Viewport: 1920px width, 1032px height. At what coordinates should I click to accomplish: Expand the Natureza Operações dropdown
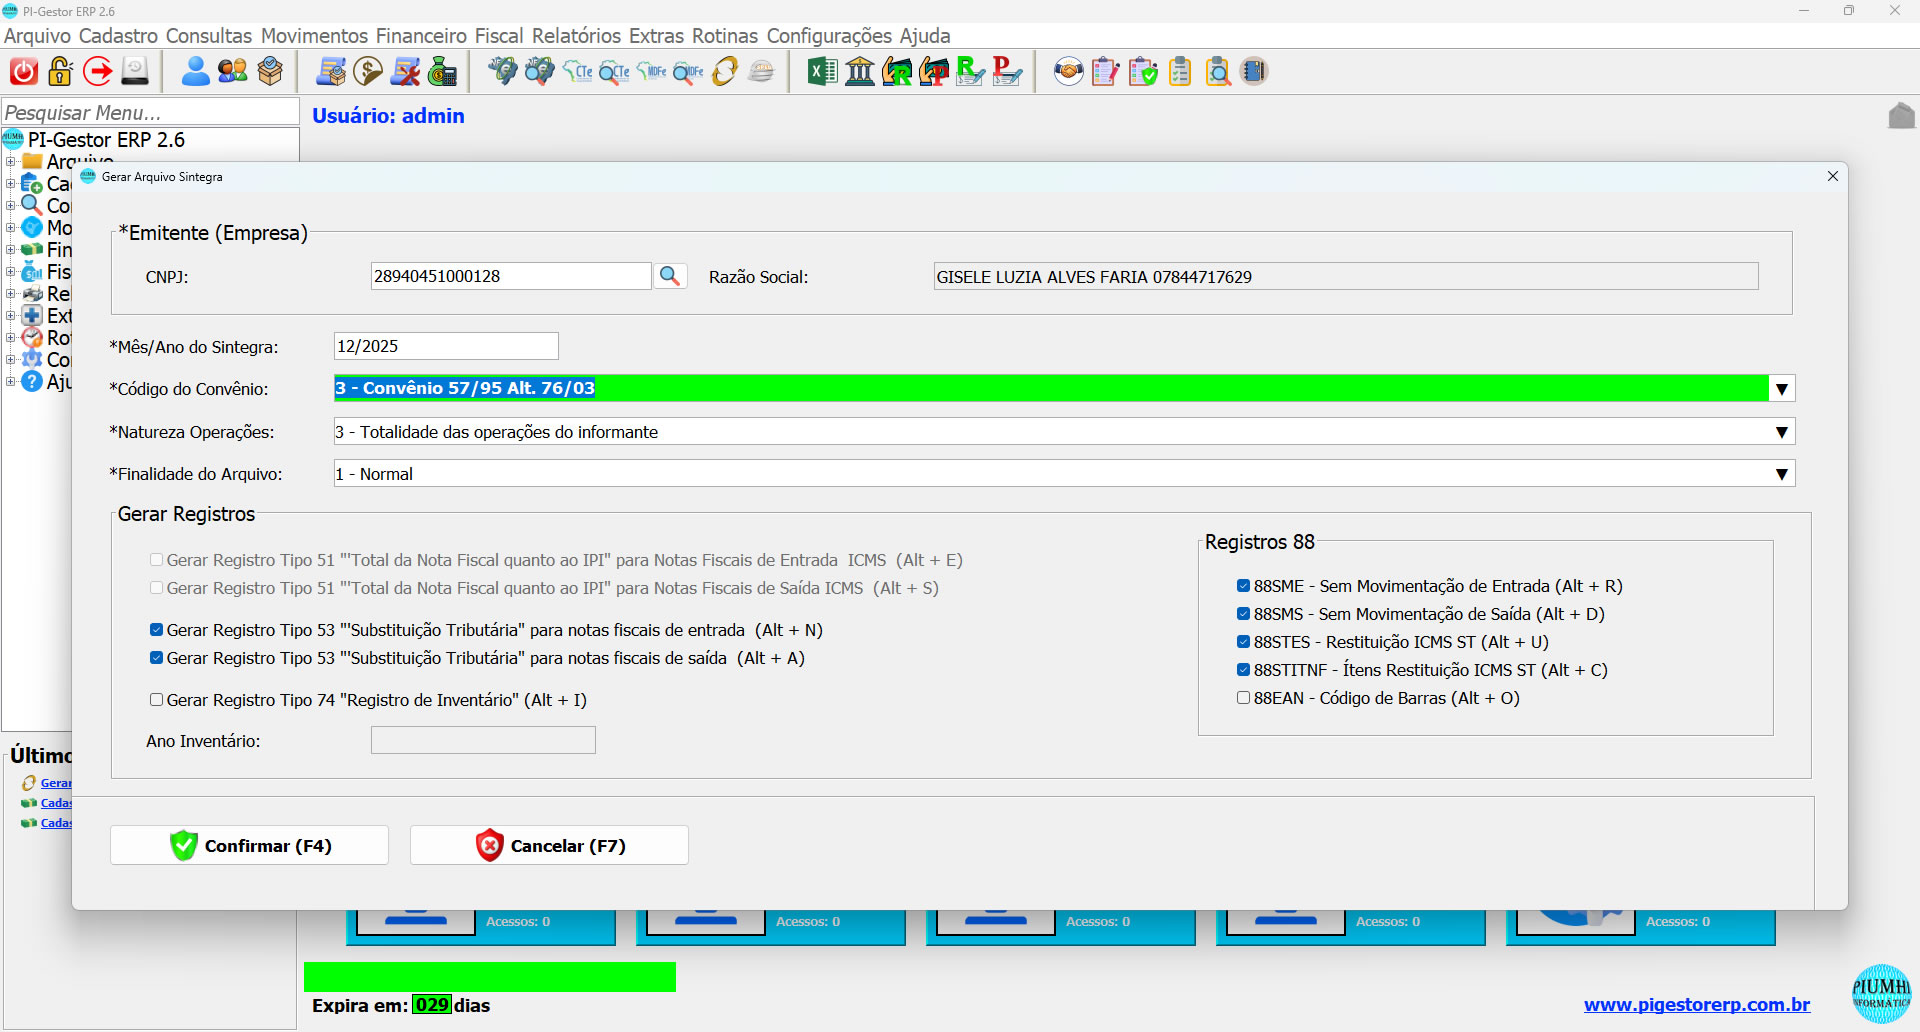[1781, 432]
